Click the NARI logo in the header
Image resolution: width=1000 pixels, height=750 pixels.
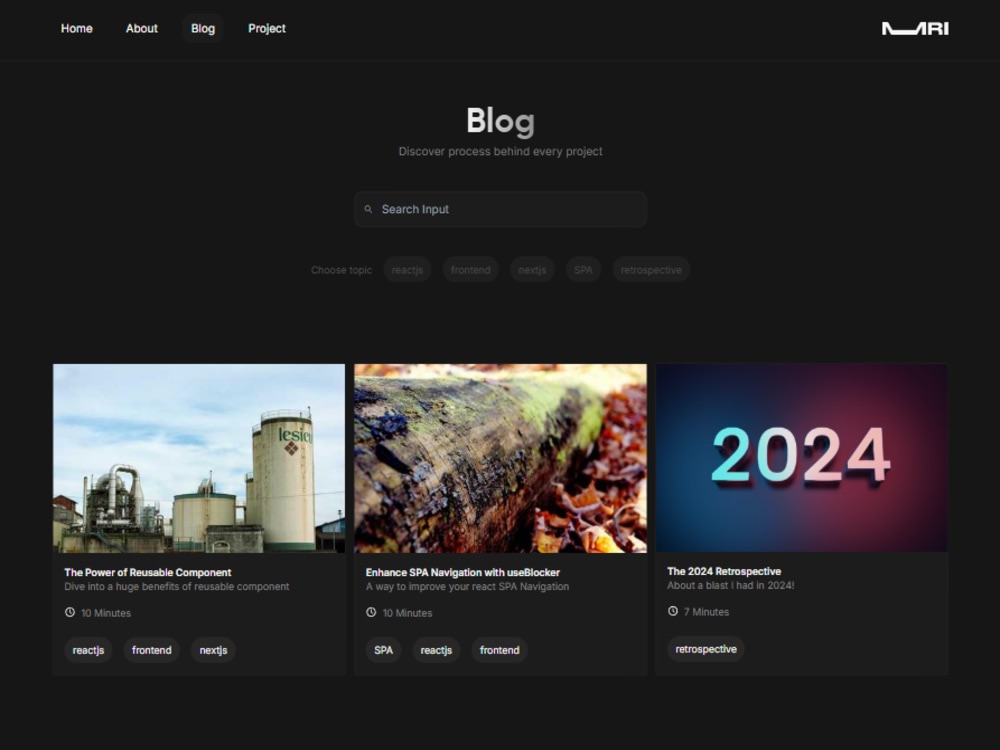pos(915,29)
